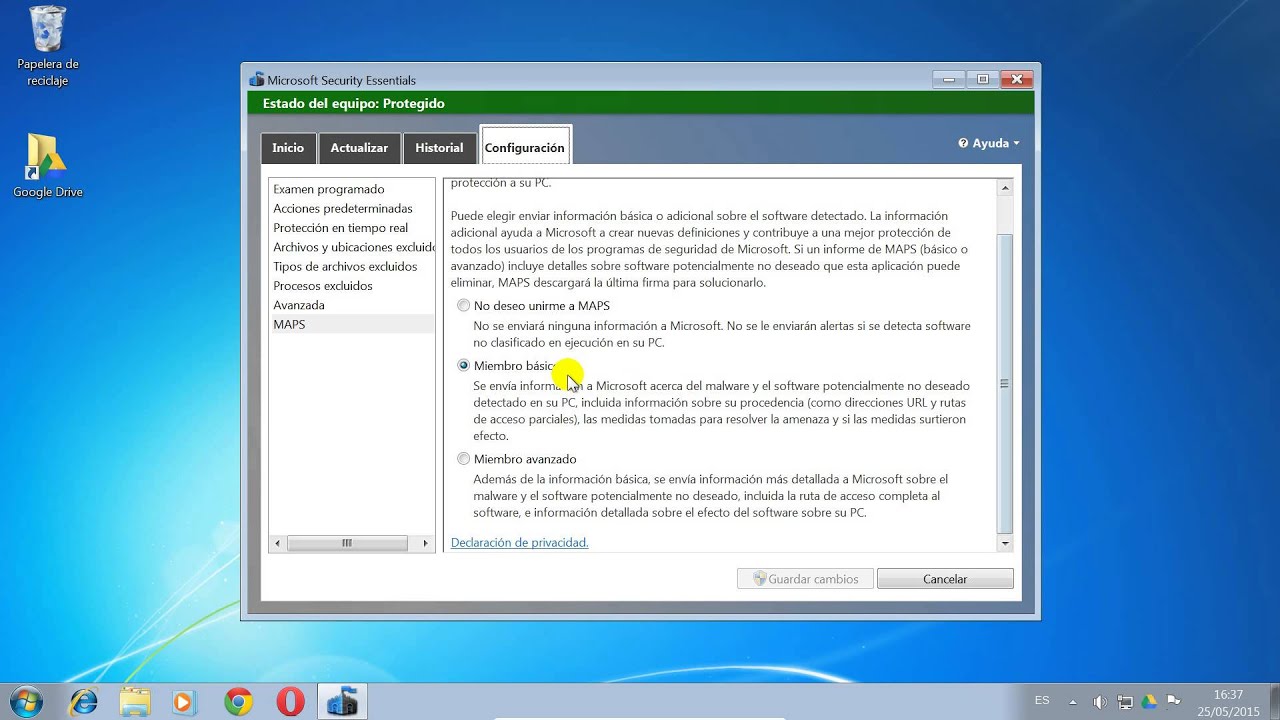Select Microsoft Security Essentials taskbar icon
Image resolution: width=1280 pixels, height=720 pixels.
pyautogui.click(x=342, y=702)
